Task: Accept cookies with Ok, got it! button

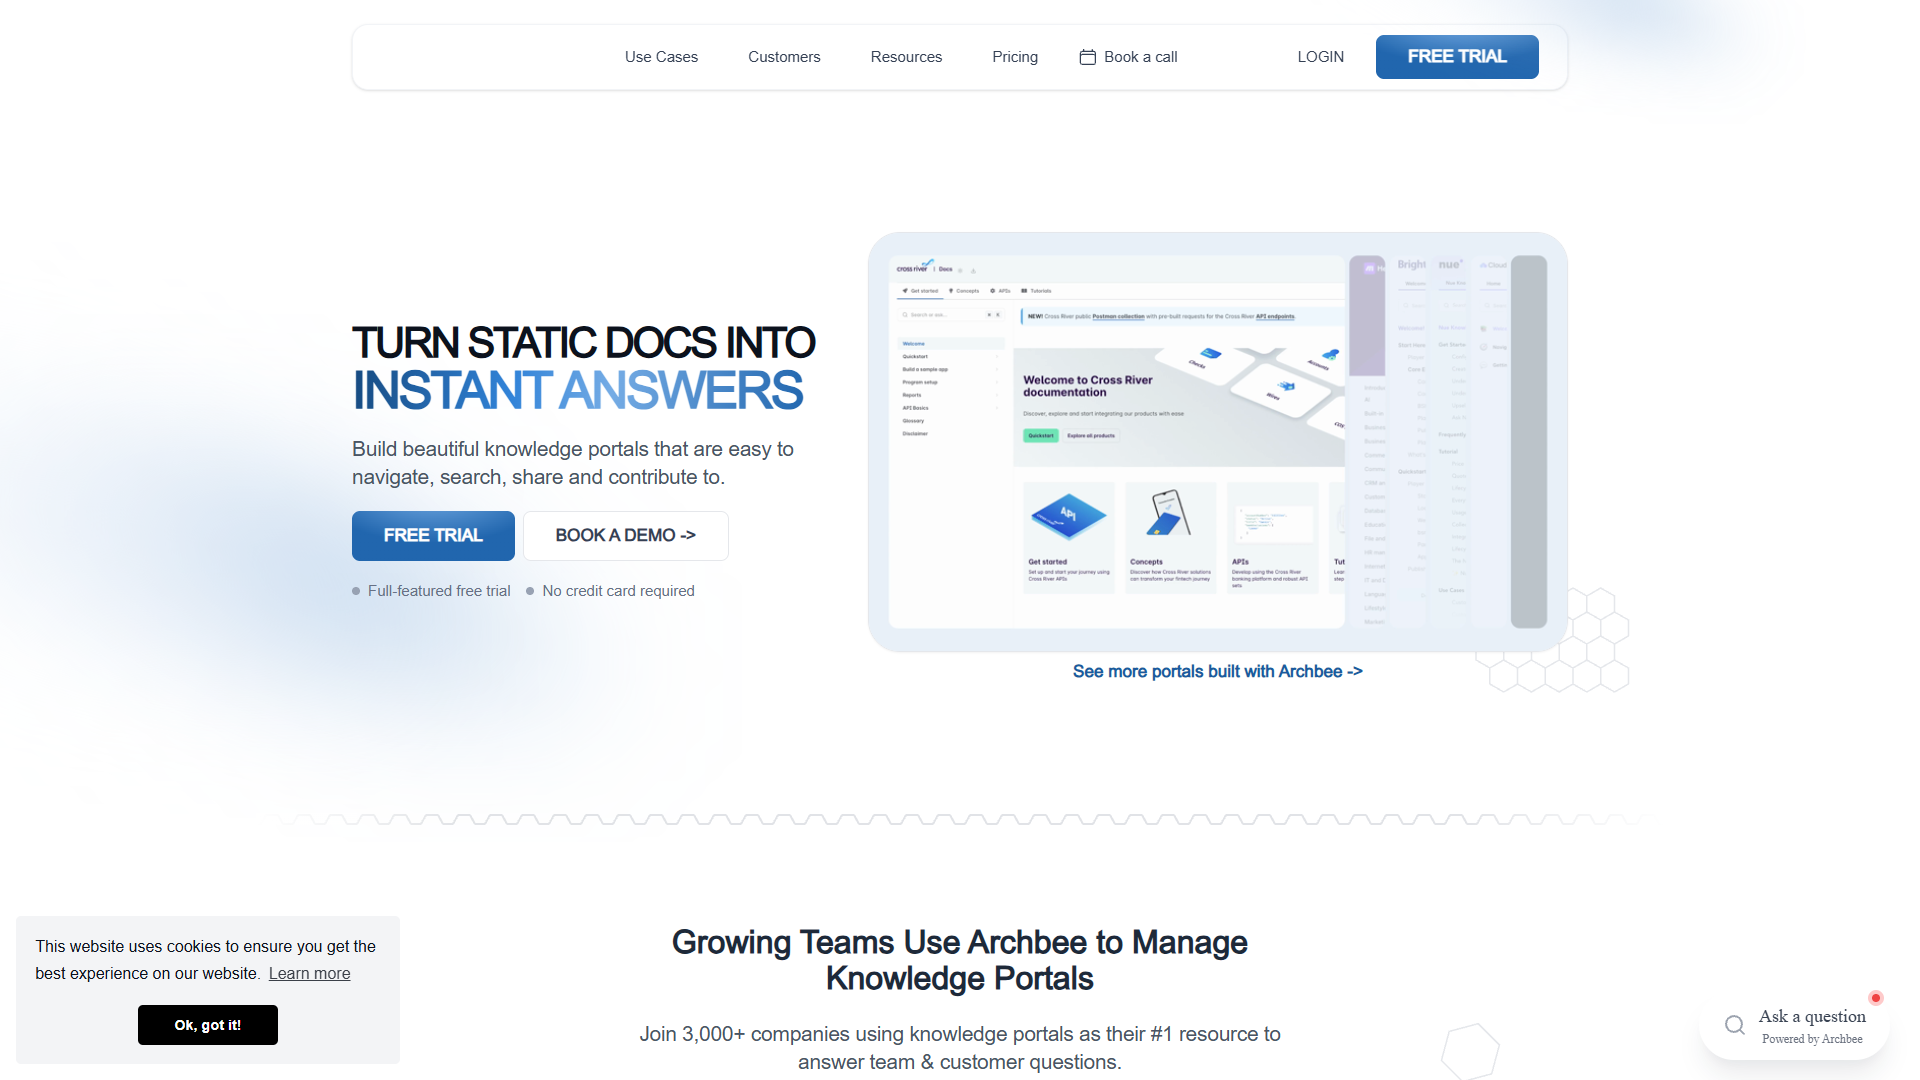Action: (x=208, y=1025)
